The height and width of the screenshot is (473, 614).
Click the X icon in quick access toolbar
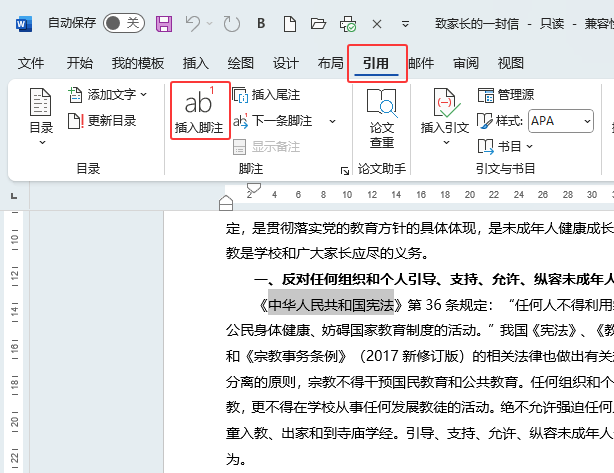377,24
